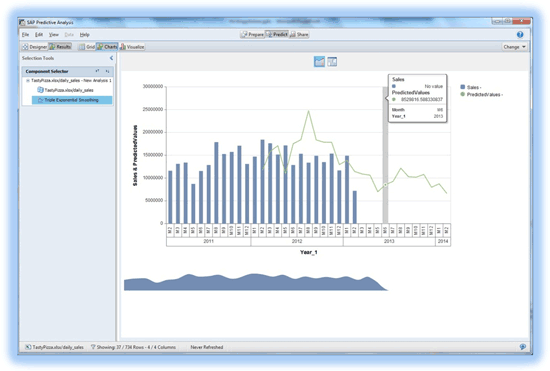550x371 pixels.
Task: Click the blue Sales legend swatch
Action: (x=463, y=87)
